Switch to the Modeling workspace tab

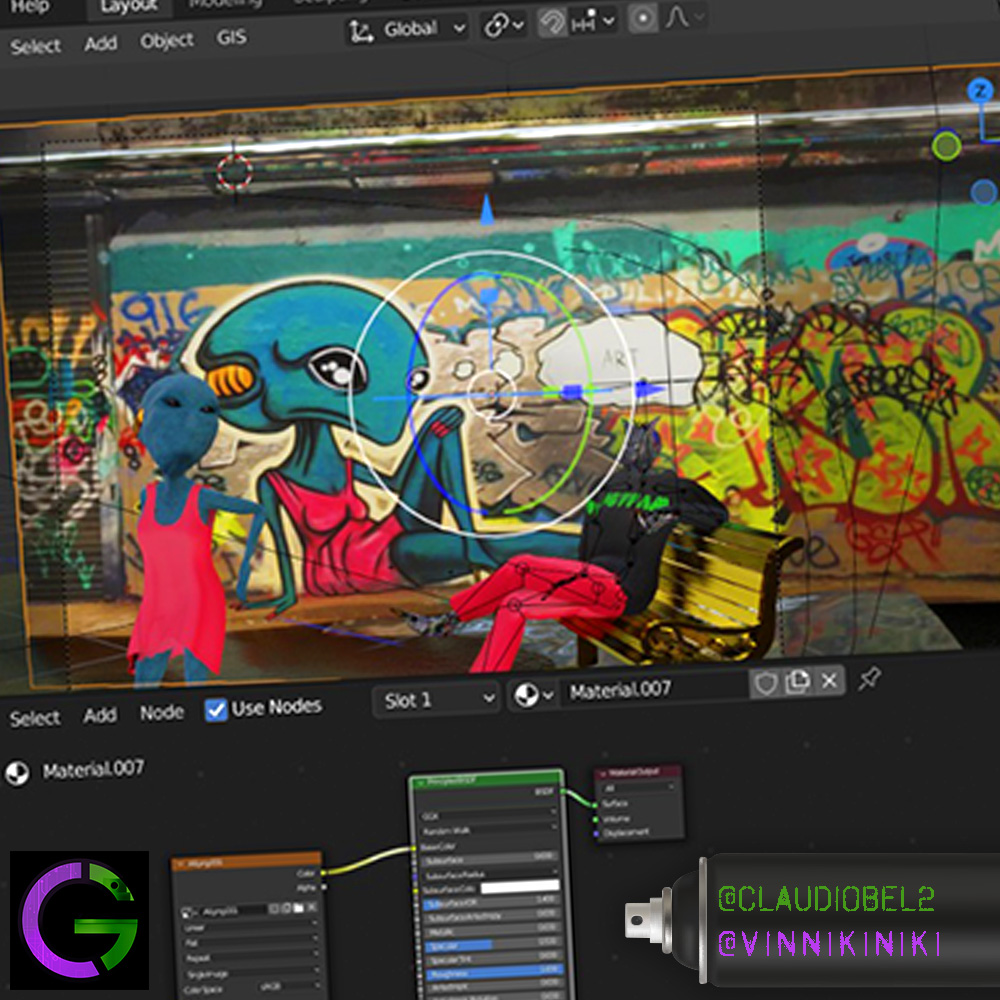pyautogui.click(x=224, y=4)
